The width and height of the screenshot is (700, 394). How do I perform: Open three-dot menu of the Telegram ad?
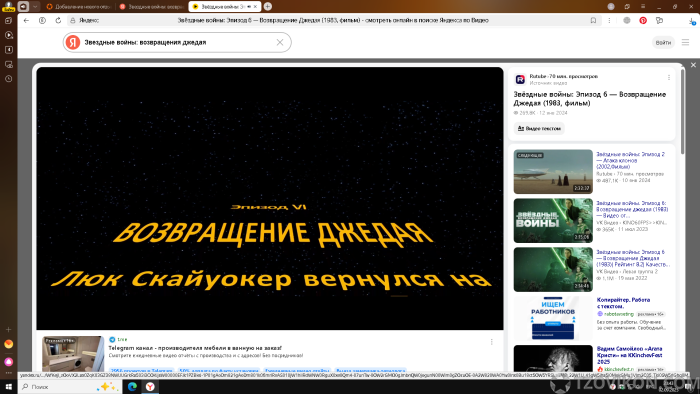point(492,342)
